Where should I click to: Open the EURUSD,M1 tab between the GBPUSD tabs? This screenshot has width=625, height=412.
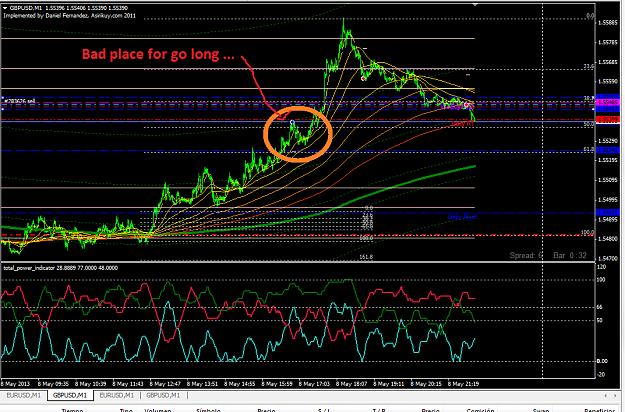tap(117, 395)
